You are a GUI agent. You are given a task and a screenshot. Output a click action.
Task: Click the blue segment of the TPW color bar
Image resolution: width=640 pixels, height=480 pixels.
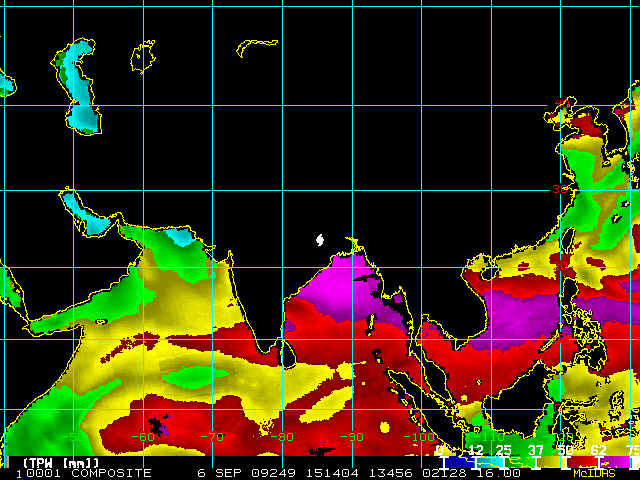click(x=459, y=462)
